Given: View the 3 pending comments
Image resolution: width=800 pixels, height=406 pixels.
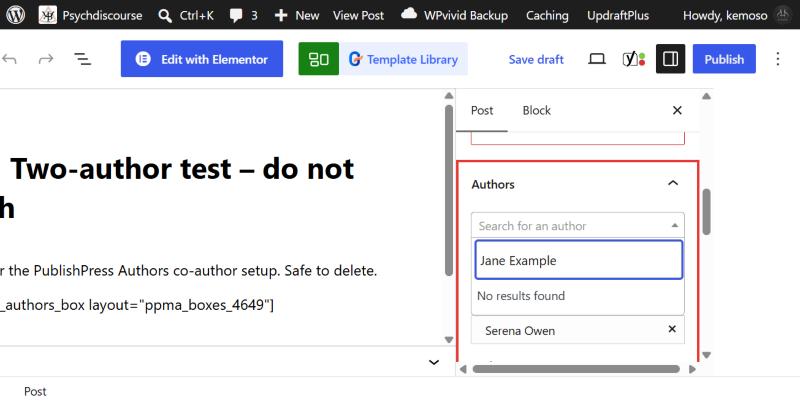Looking at the screenshot, I should (x=243, y=16).
